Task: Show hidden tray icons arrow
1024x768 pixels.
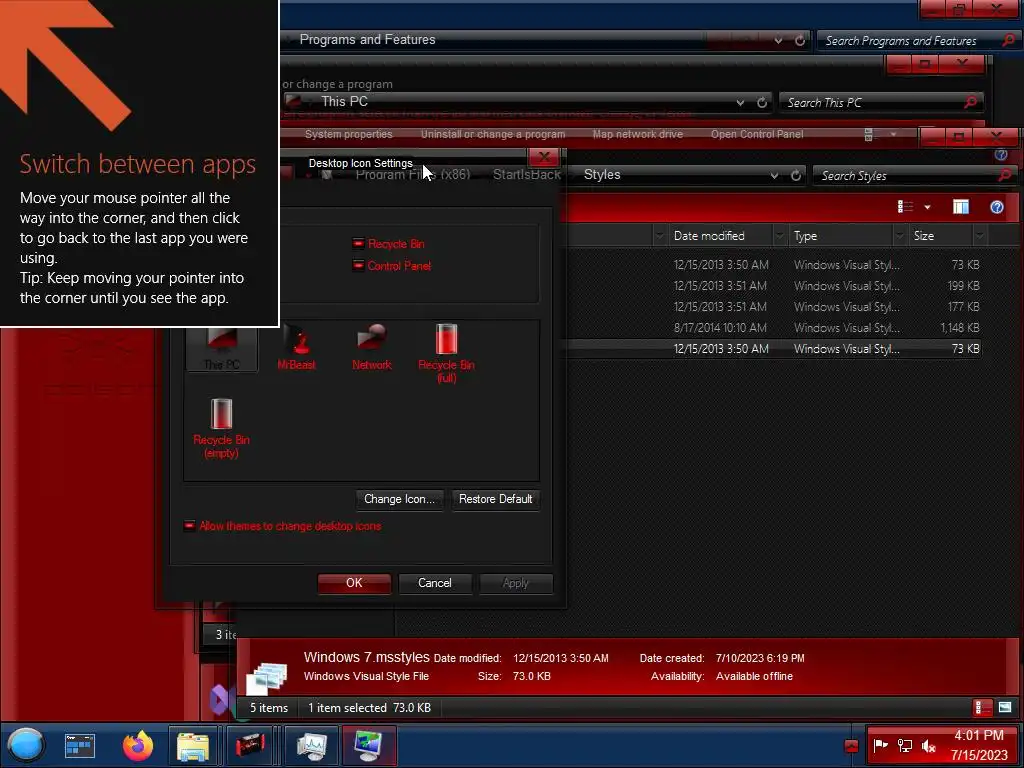Action: click(x=851, y=746)
